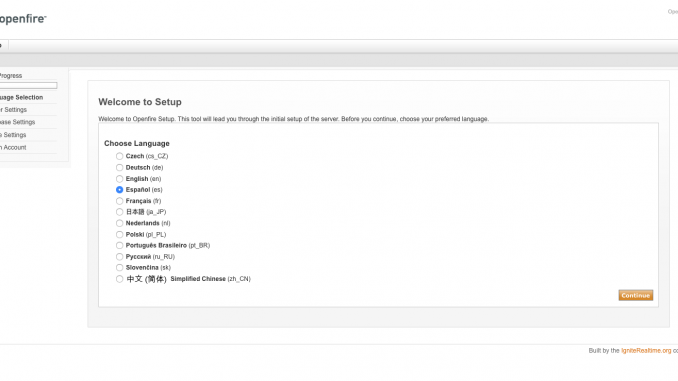Select the Japanese (ja_JP) radio button
Screen dimensions: 678x381
point(119,212)
